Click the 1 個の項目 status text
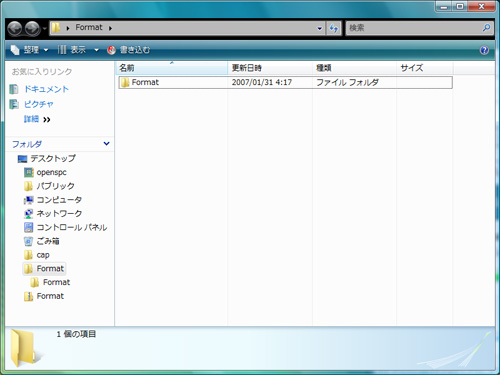This screenshot has height=375, width=500. pyautogui.click(x=76, y=334)
